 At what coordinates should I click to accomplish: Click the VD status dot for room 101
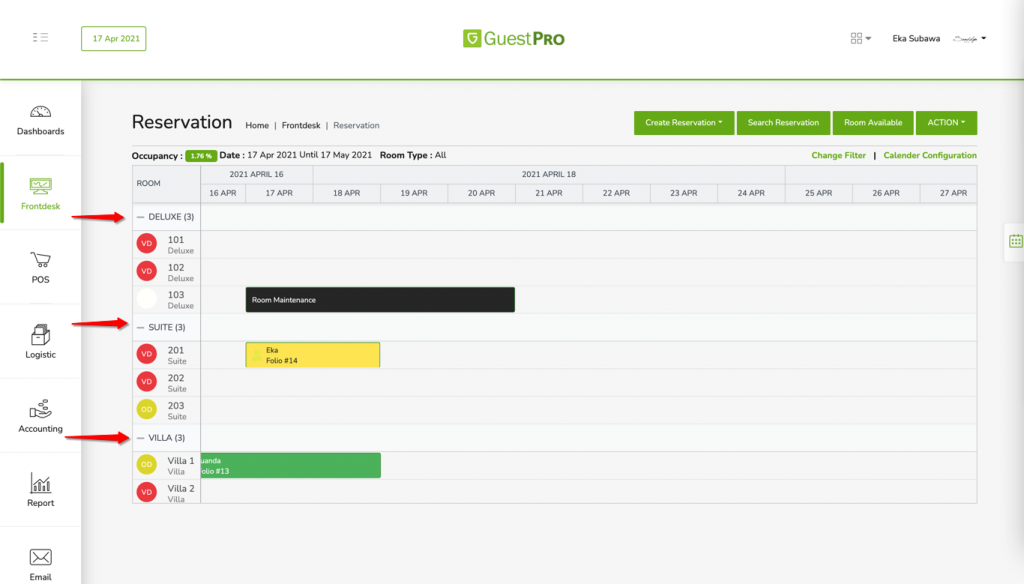click(148, 242)
